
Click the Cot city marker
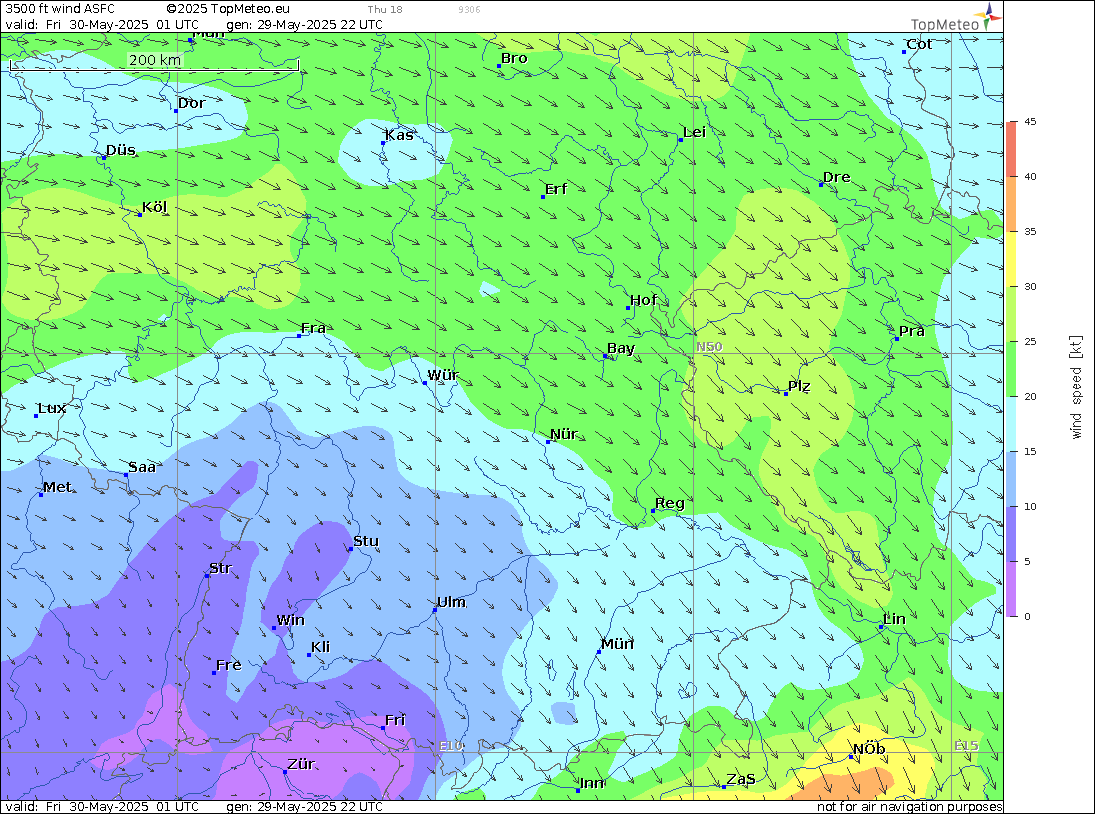click(x=904, y=52)
